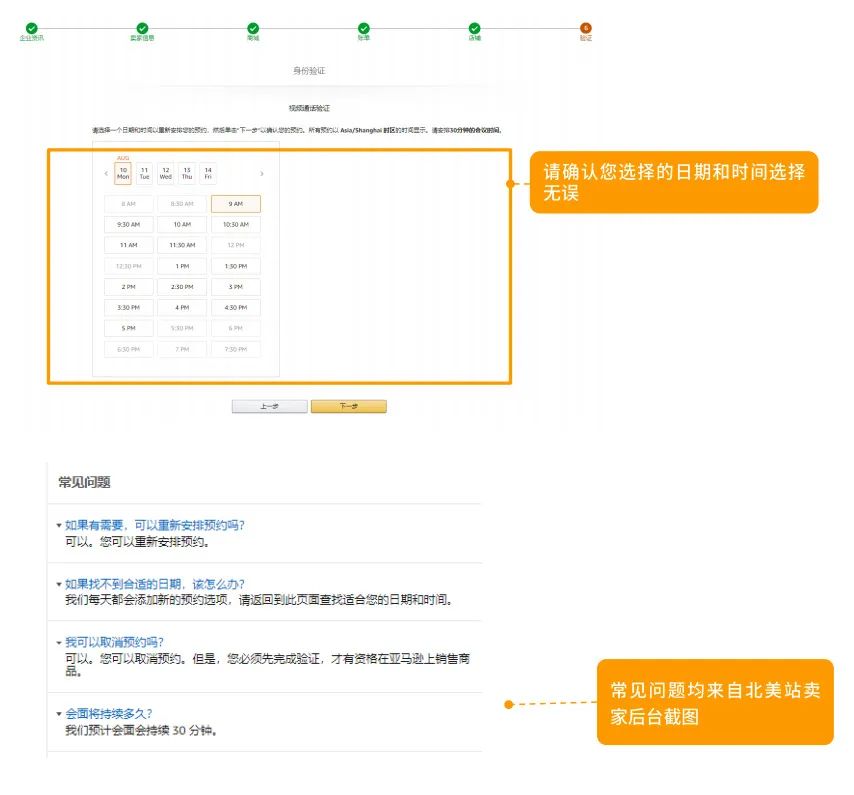854x795 pixels.
Task: Click the third step's green checkmark icon
Action: [x=253, y=29]
